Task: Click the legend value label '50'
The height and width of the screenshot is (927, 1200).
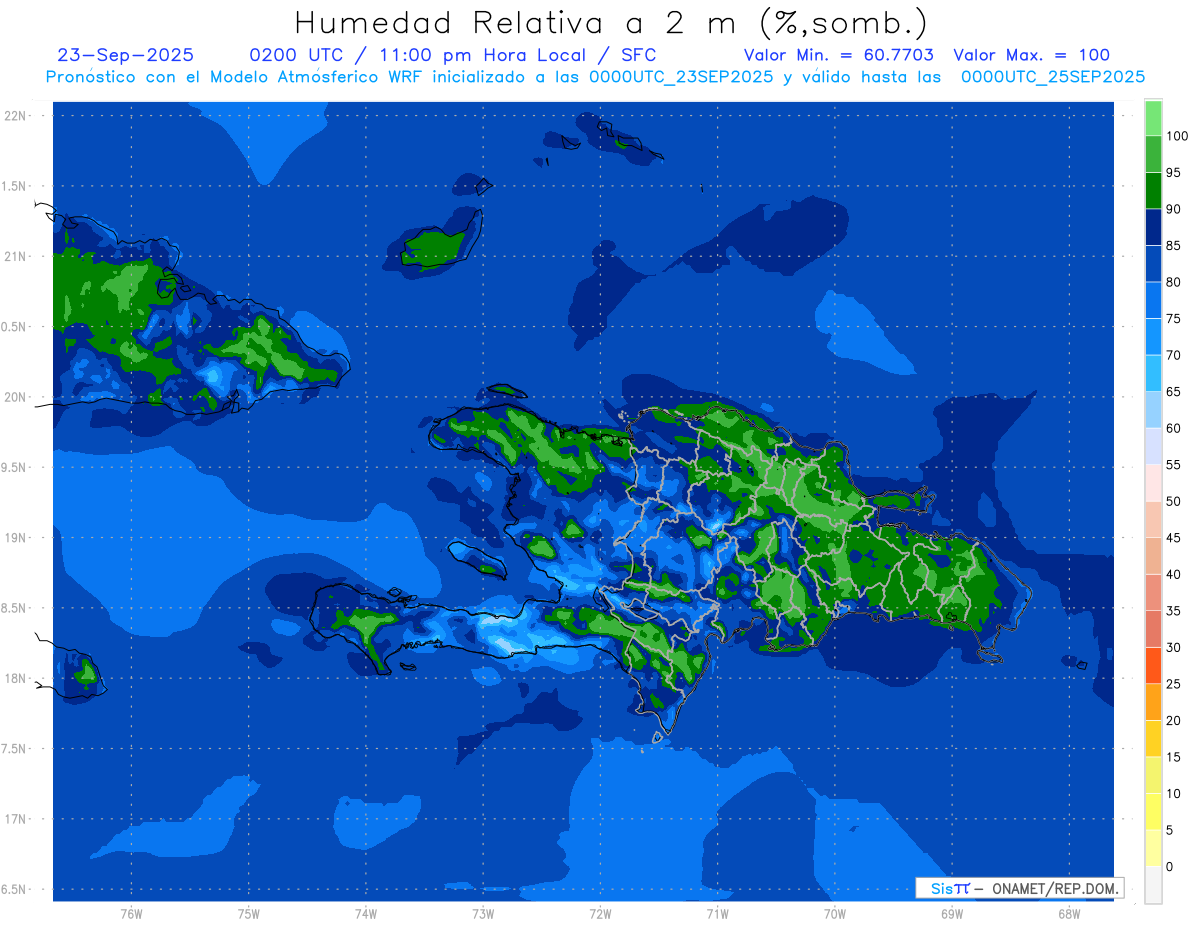Action: tap(1173, 501)
